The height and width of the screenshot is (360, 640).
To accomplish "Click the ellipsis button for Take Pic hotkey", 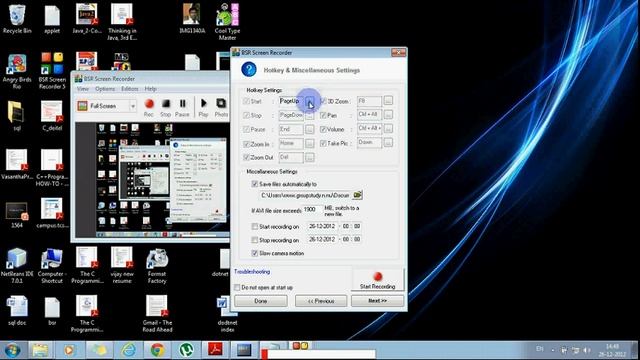I will (388, 142).
